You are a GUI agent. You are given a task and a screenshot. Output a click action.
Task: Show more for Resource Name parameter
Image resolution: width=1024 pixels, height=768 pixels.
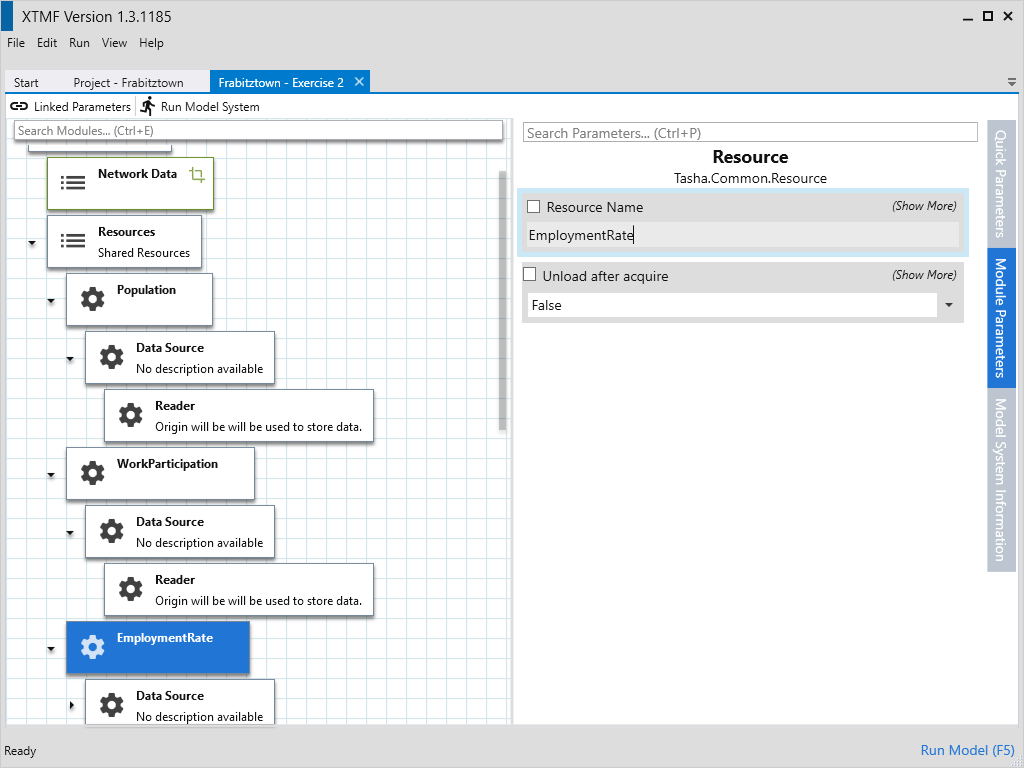tap(924, 206)
